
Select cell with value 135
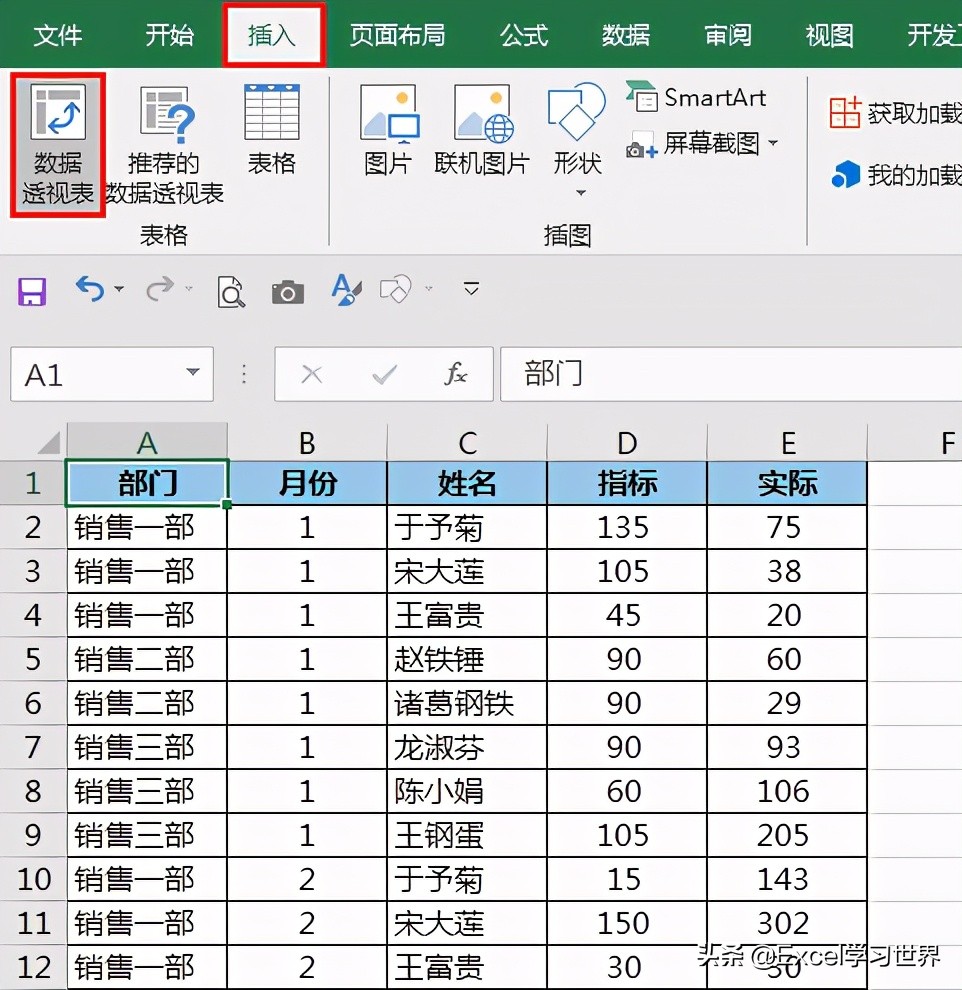click(x=627, y=527)
